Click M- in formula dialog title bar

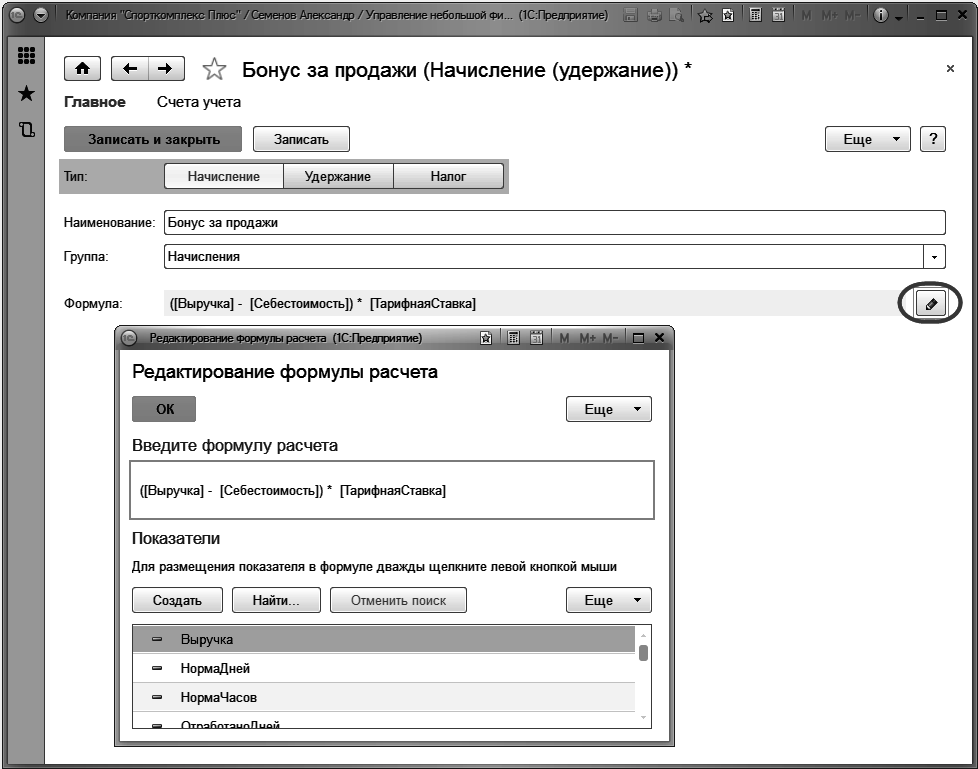[610, 338]
